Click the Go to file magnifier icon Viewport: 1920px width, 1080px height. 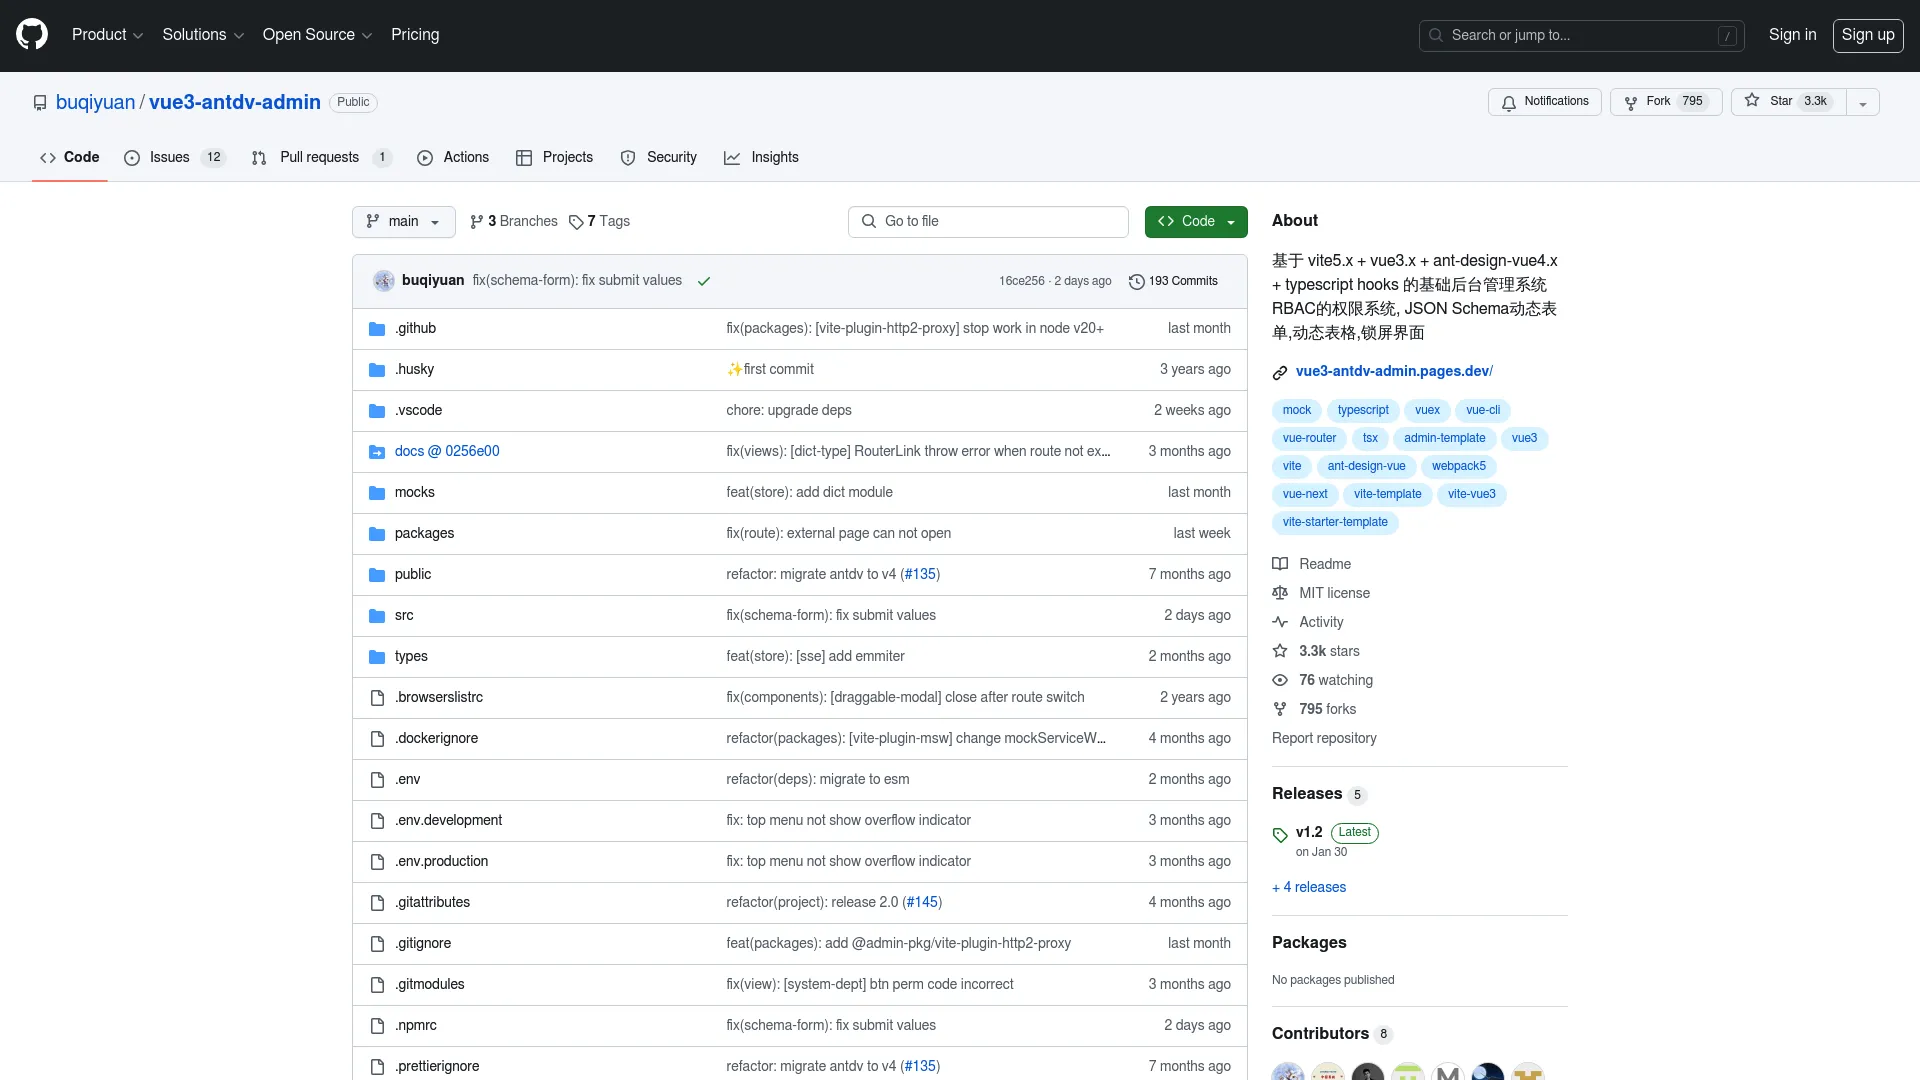(869, 221)
